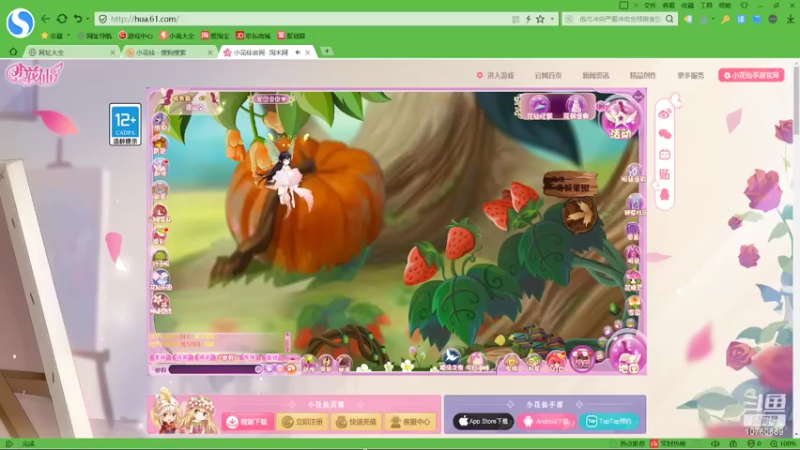
Task: Click the magnifier search icon
Action: tap(669, 19)
